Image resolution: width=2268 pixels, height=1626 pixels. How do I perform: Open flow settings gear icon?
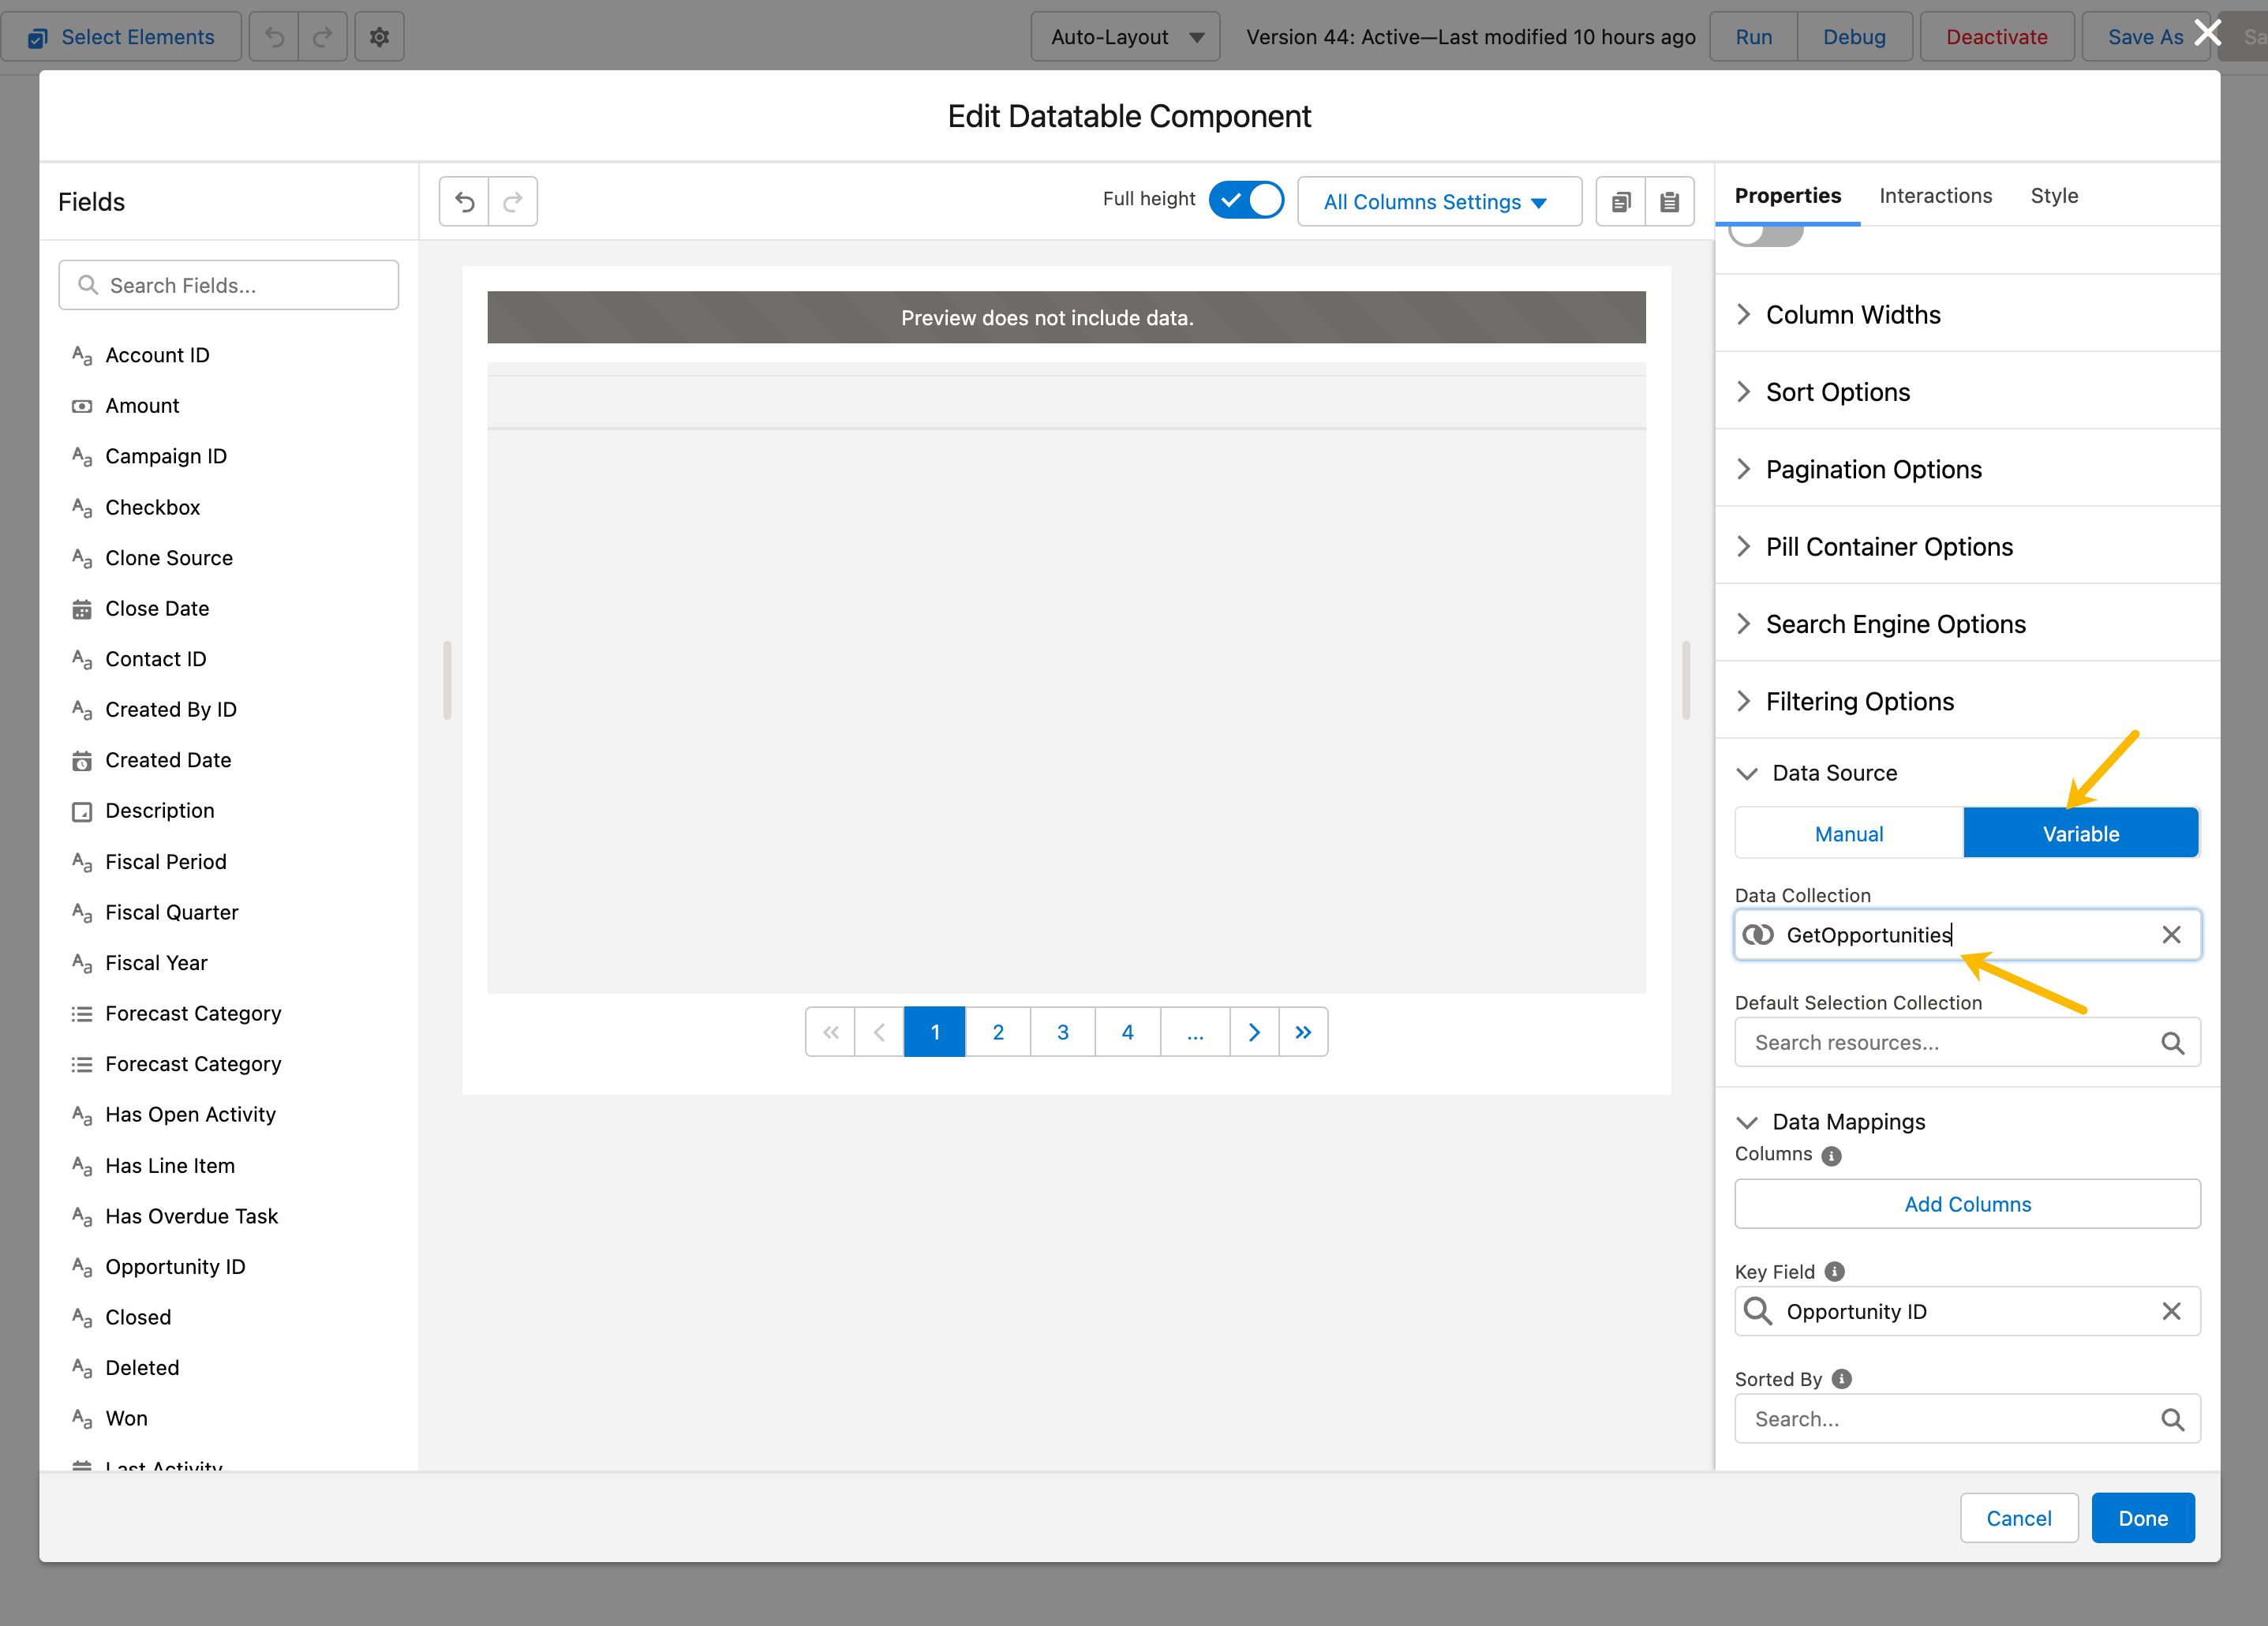[379, 37]
